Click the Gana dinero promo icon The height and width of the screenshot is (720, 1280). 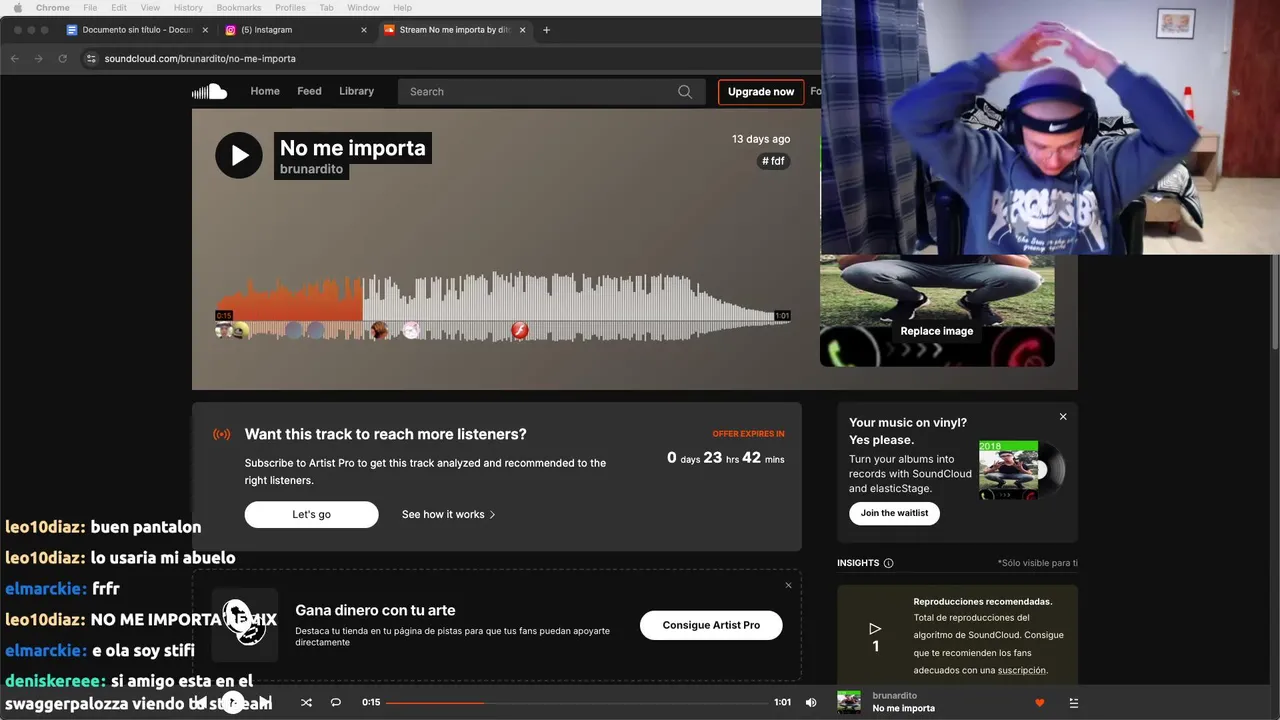(x=245, y=625)
